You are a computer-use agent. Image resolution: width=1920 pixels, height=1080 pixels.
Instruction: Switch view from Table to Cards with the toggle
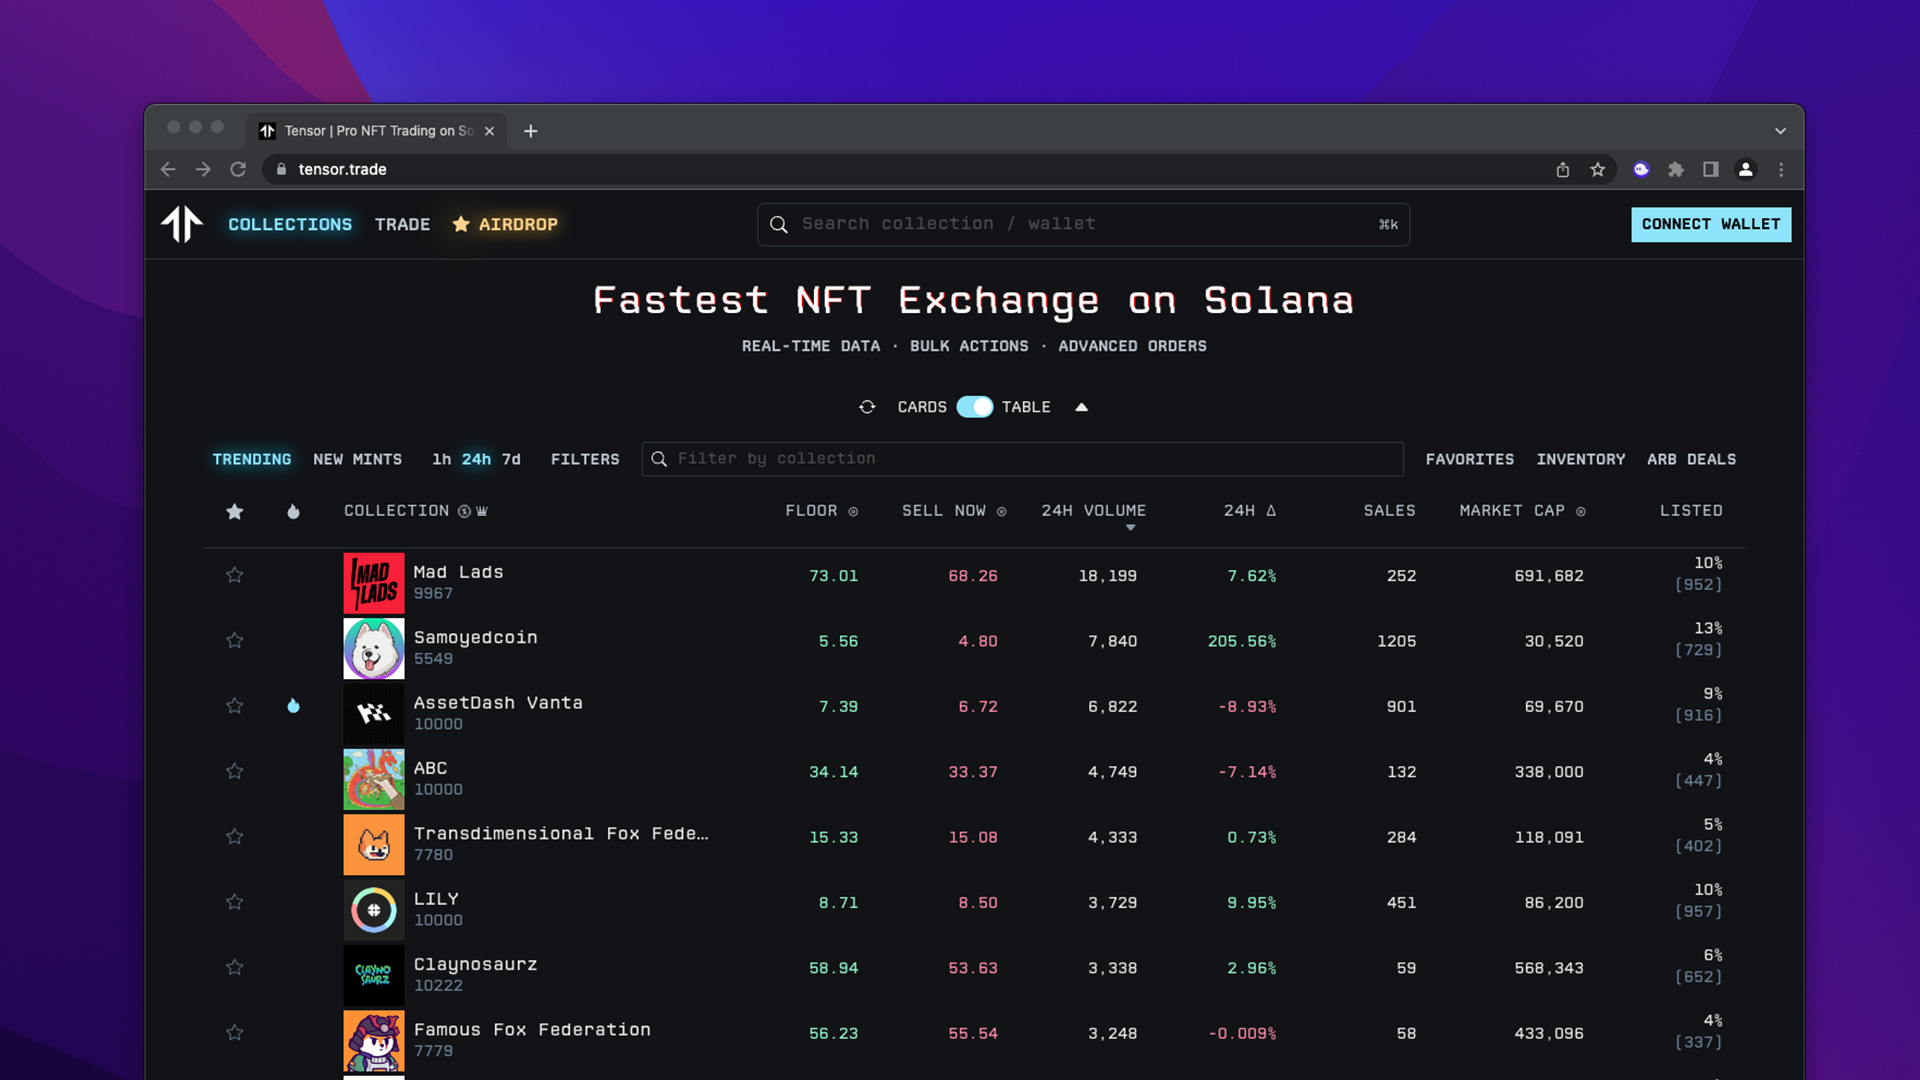click(x=977, y=407)
